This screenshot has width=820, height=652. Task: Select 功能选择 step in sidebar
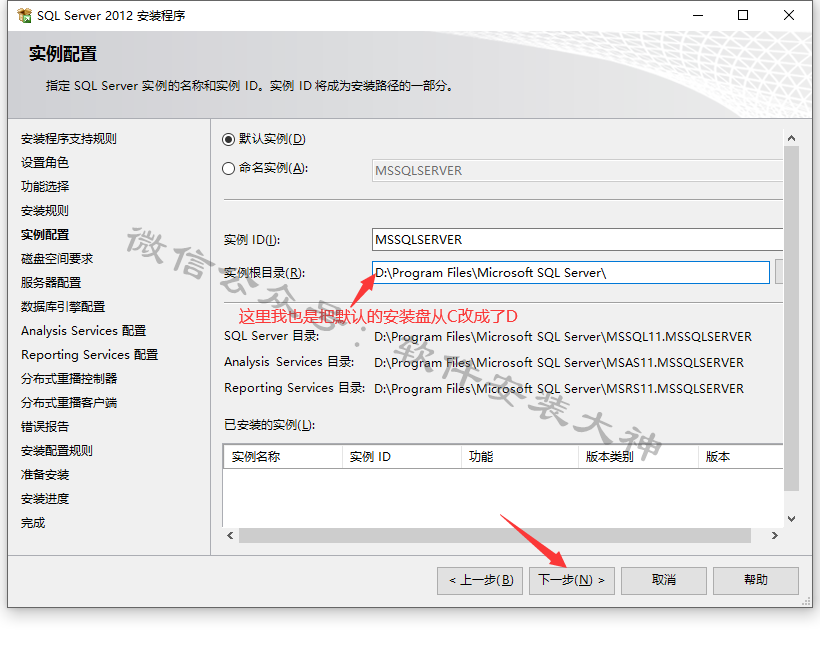(x=45, y=187)
